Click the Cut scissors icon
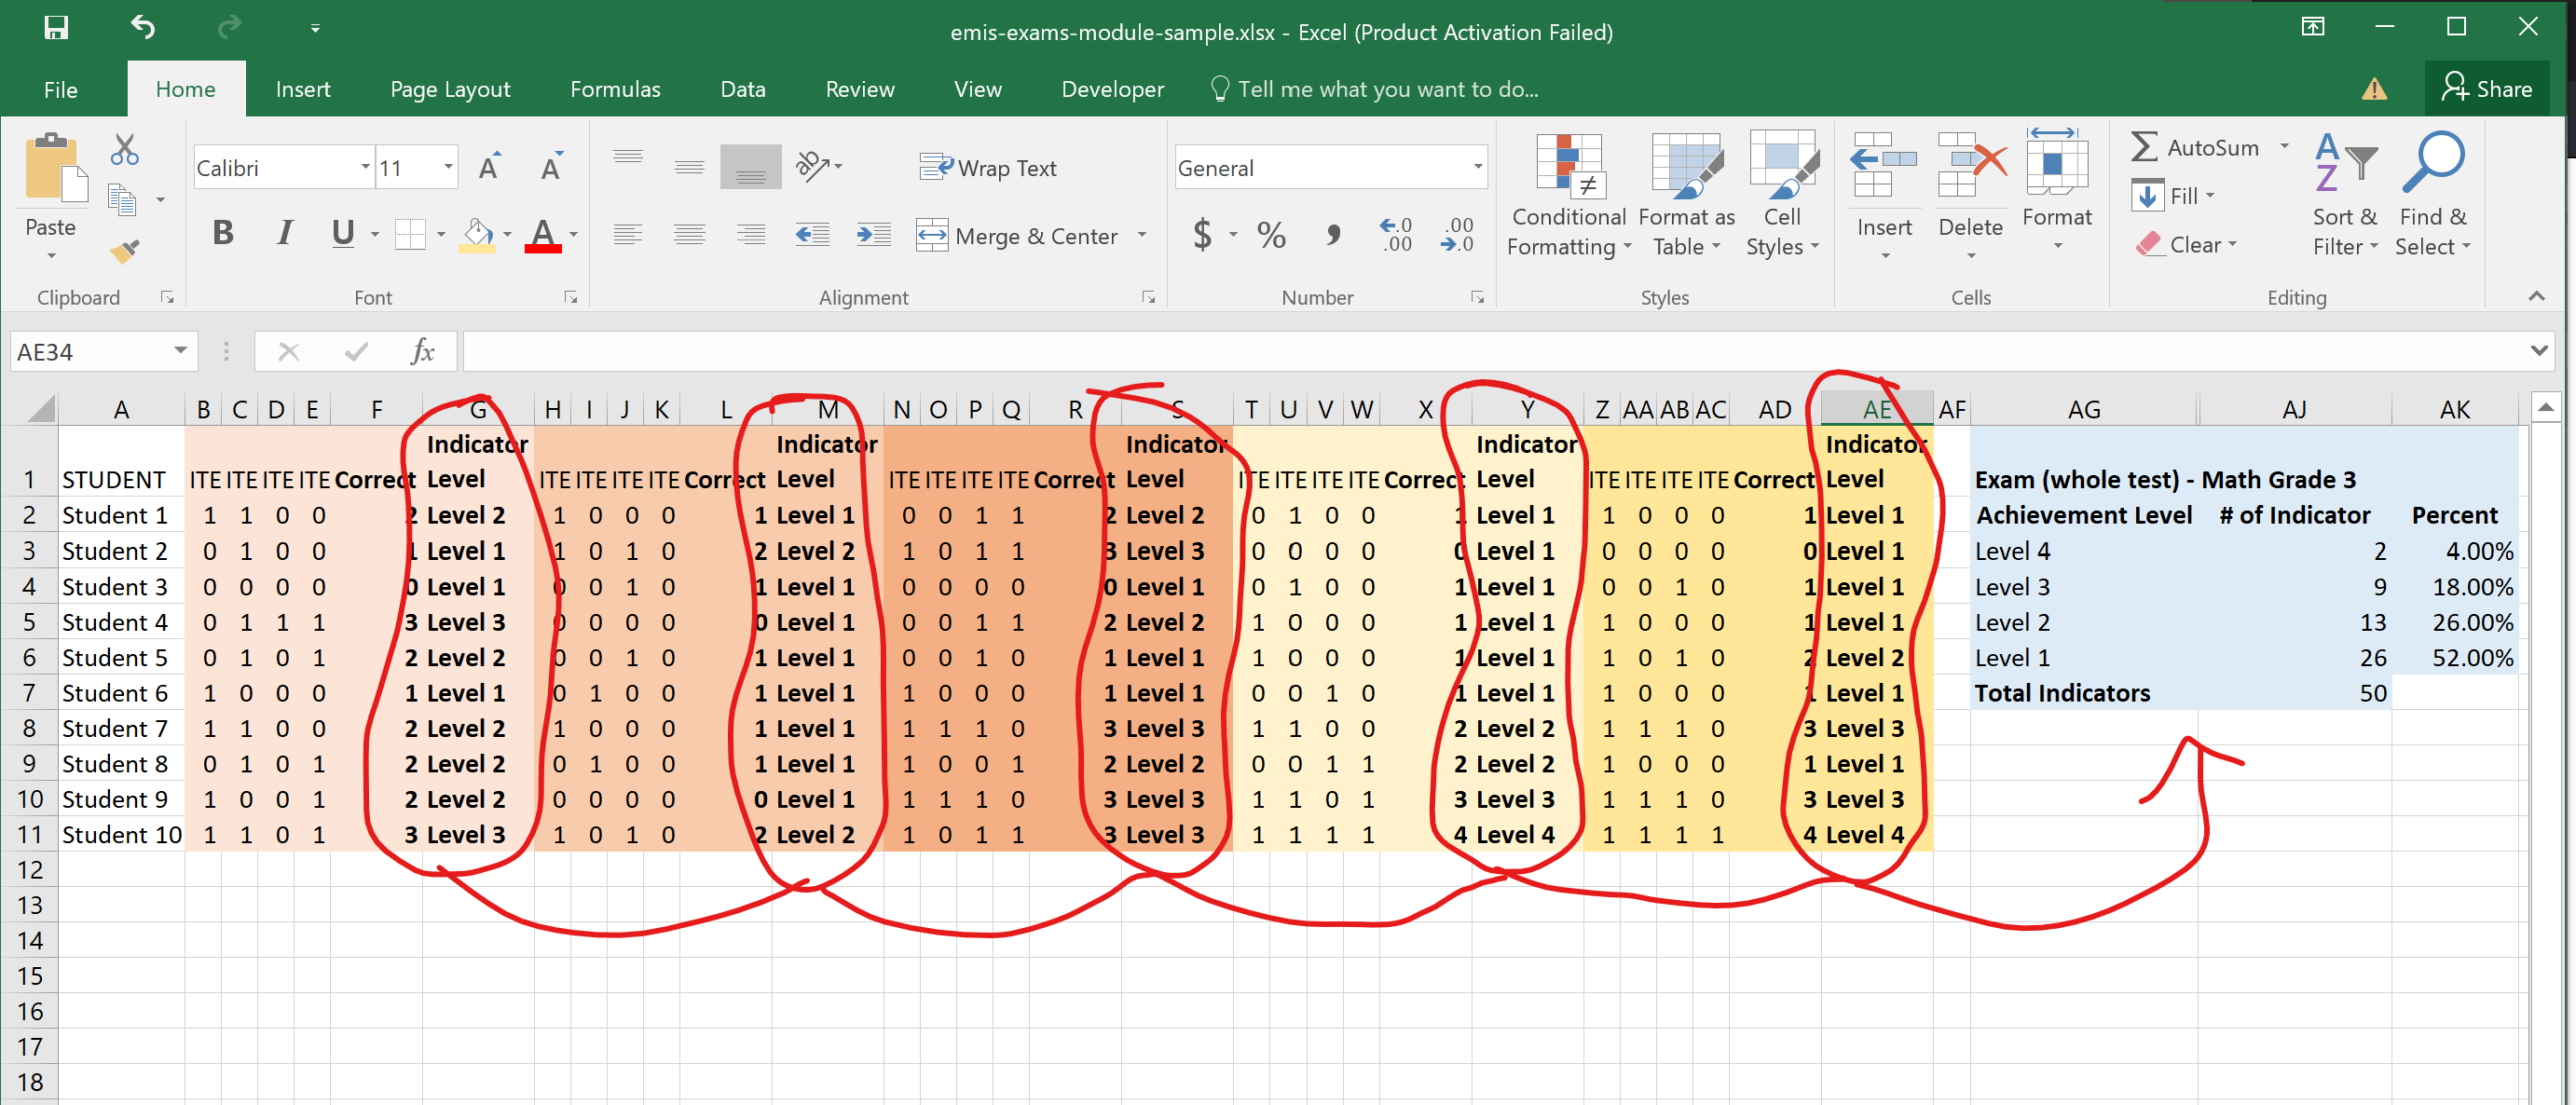Screen dimensions: 2576x1105 pyautogui.click(x=124, y=150)
